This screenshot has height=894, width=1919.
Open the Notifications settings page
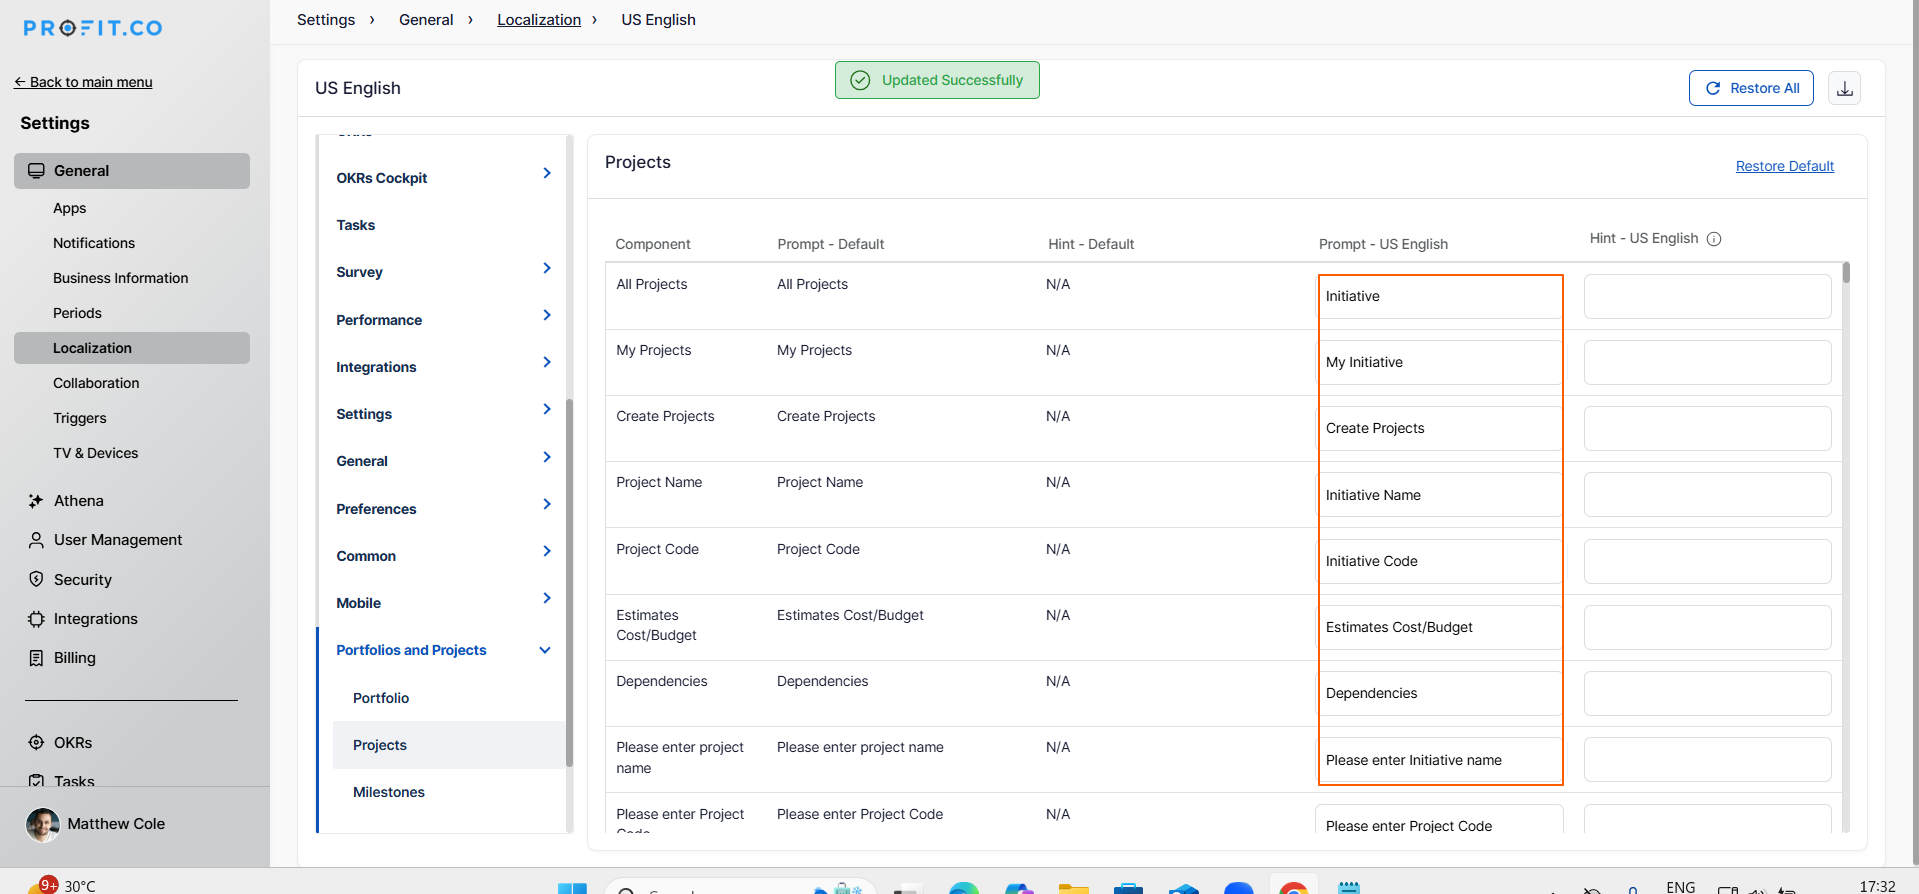point(94,243)
